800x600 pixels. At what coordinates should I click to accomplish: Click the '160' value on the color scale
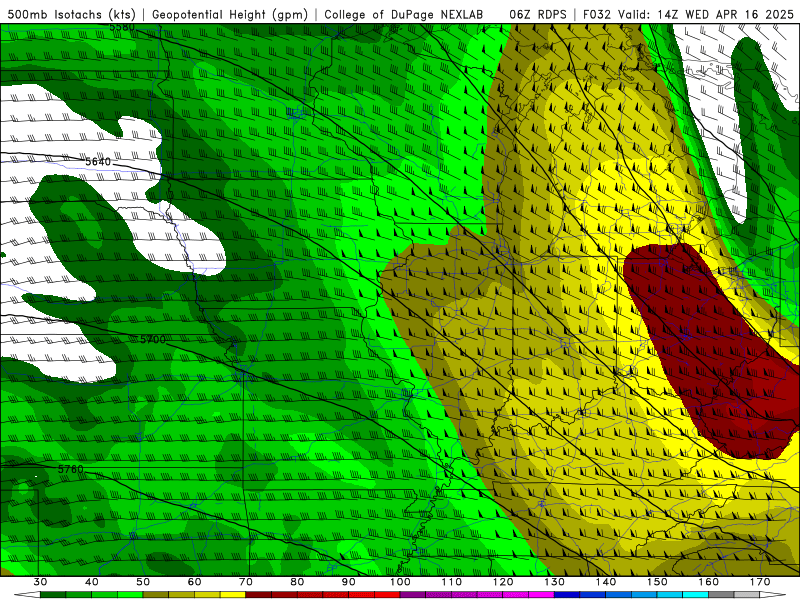[x=709, y=582]
